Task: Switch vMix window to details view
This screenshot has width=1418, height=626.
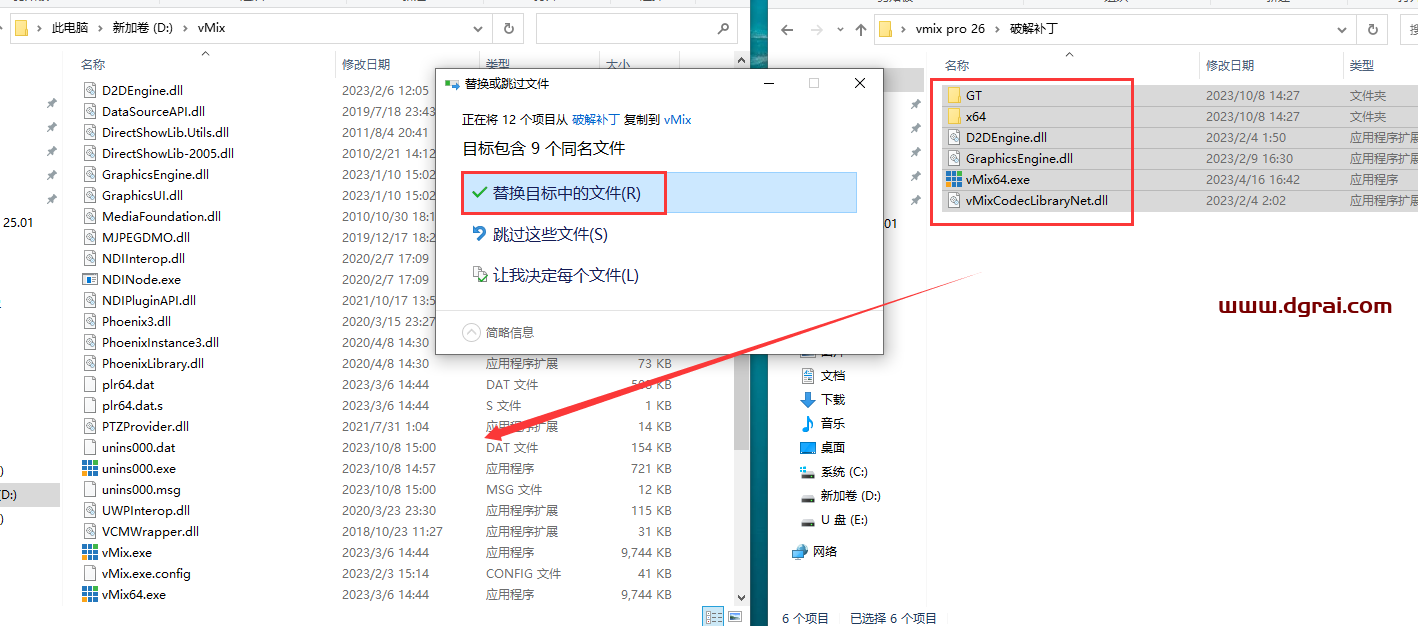Action: (714, 617)
